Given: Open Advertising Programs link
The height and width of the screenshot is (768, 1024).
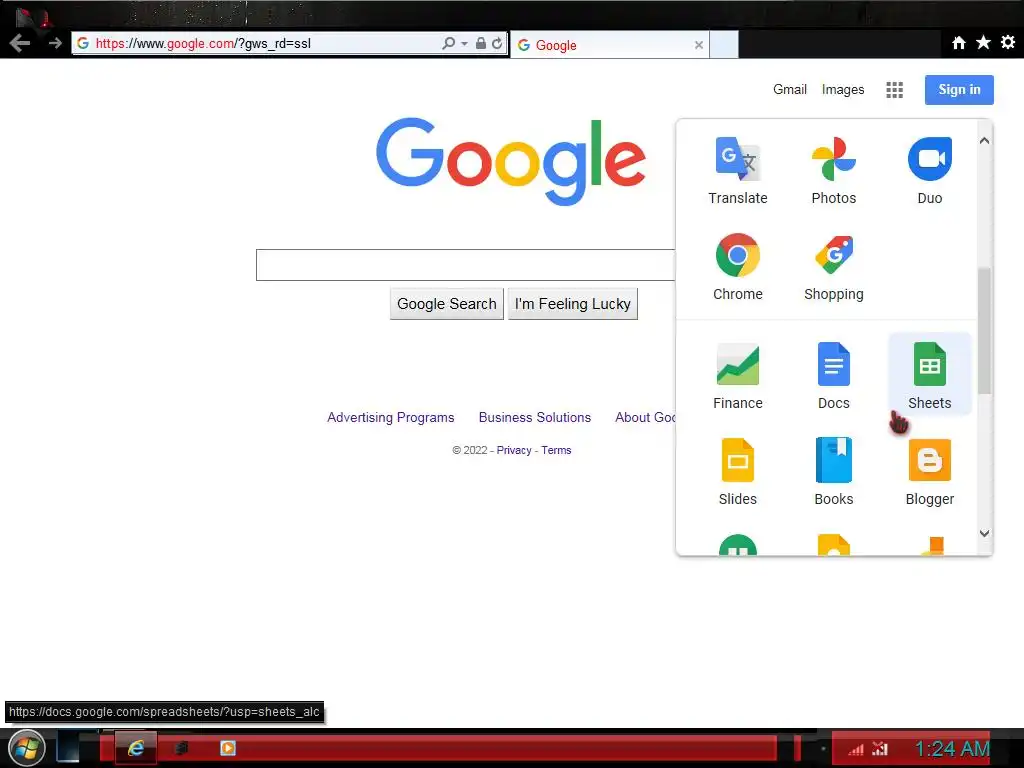Looking at the screenshot, I should (x=391, y=417).
